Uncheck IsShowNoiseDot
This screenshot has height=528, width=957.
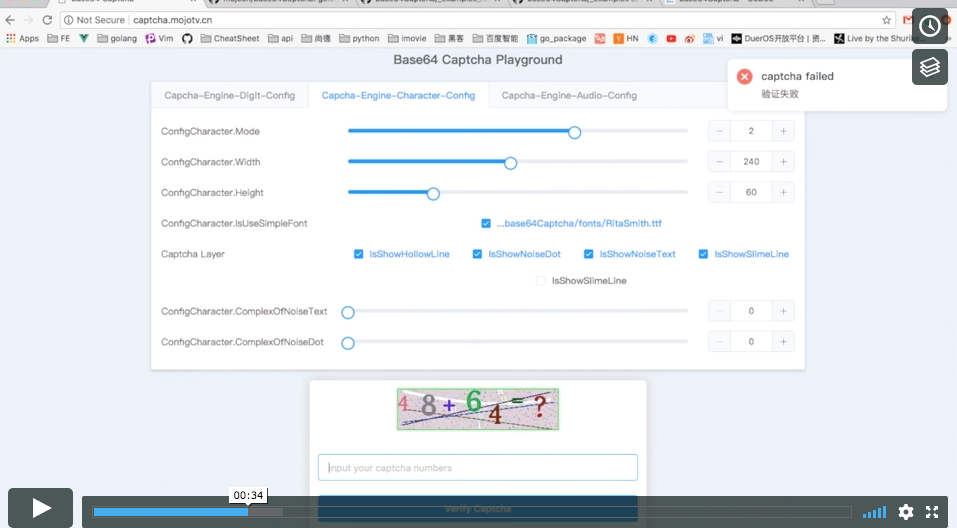477,254
